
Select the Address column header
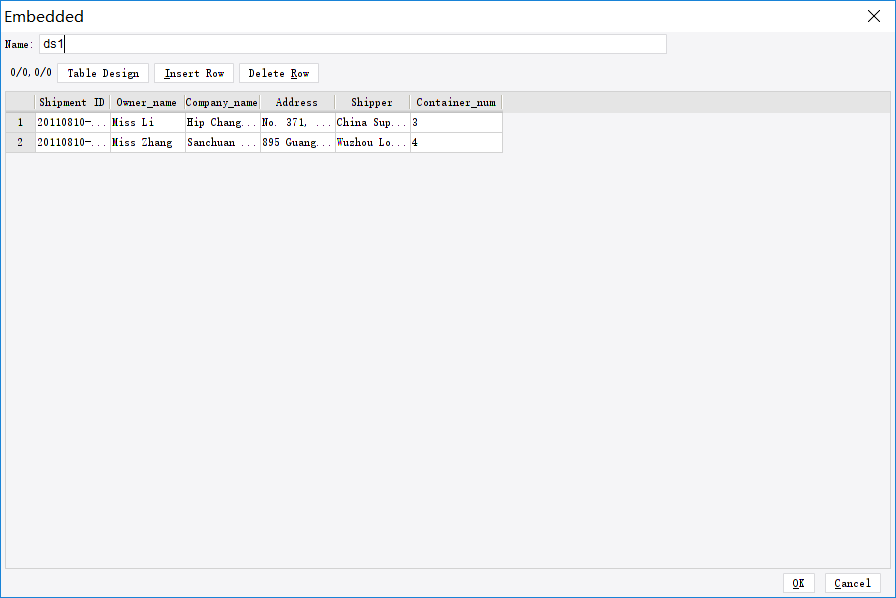point(296,102)
